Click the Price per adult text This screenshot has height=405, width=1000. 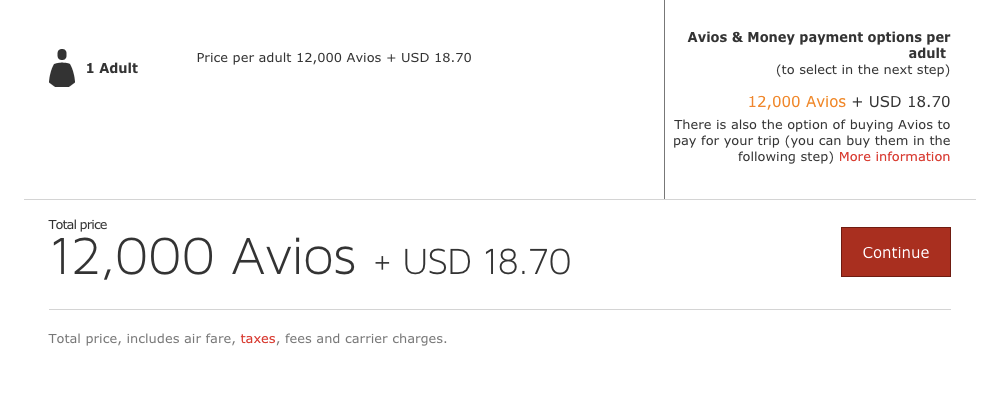(334, 57)
